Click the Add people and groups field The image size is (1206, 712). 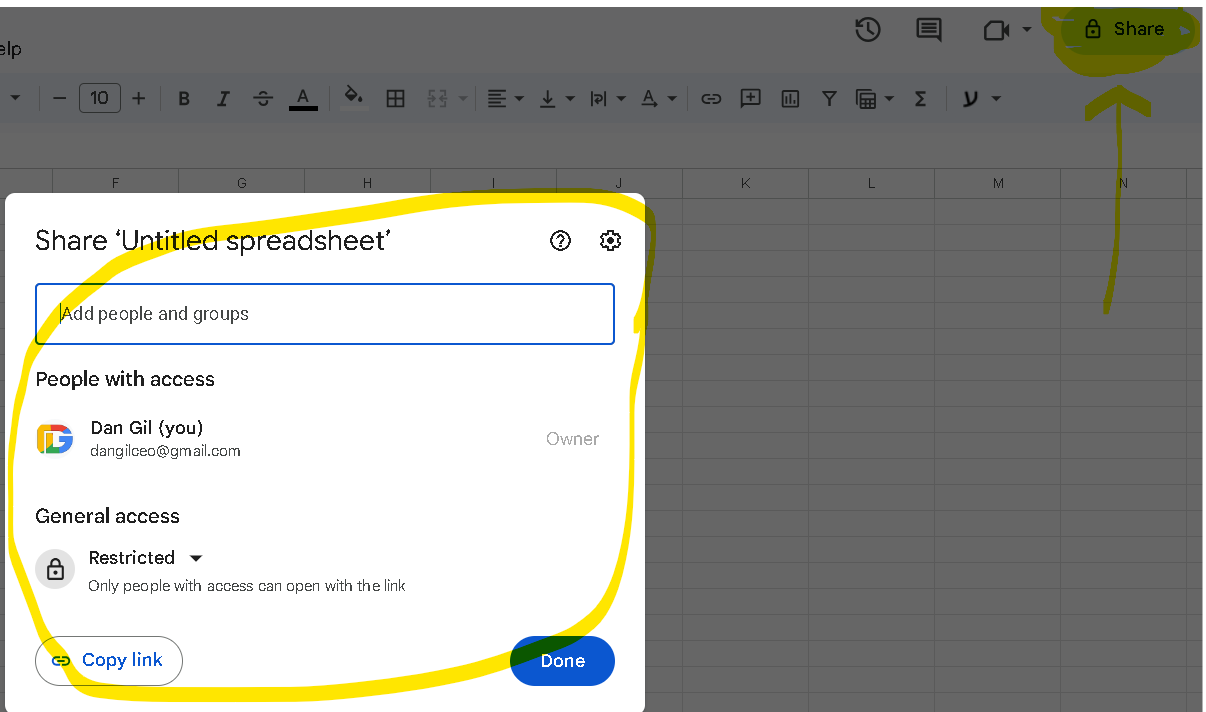click(x=325, y=314)
